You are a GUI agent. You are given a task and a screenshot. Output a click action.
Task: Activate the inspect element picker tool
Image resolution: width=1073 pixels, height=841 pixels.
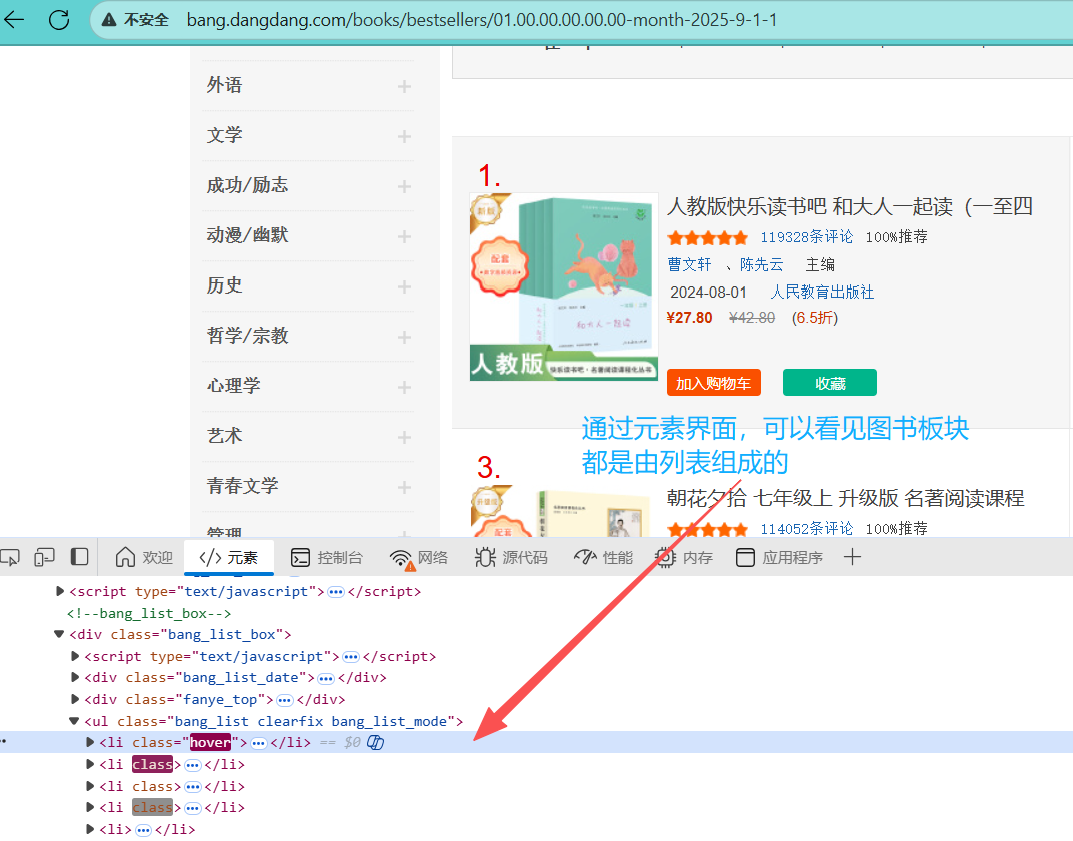10,558
